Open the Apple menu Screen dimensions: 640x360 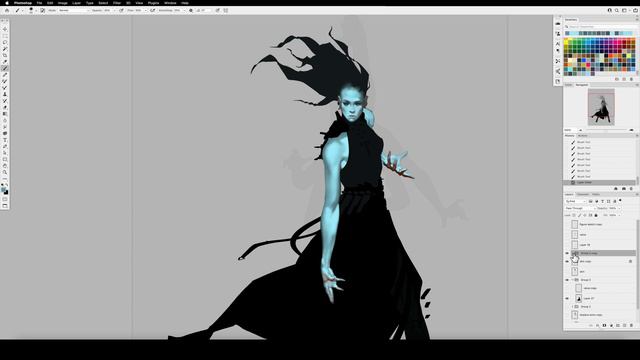(7, 3)
